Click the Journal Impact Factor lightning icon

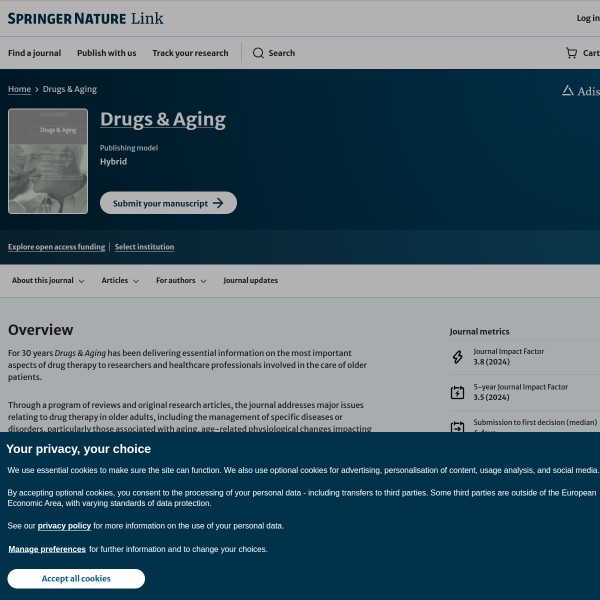[457, 357]
